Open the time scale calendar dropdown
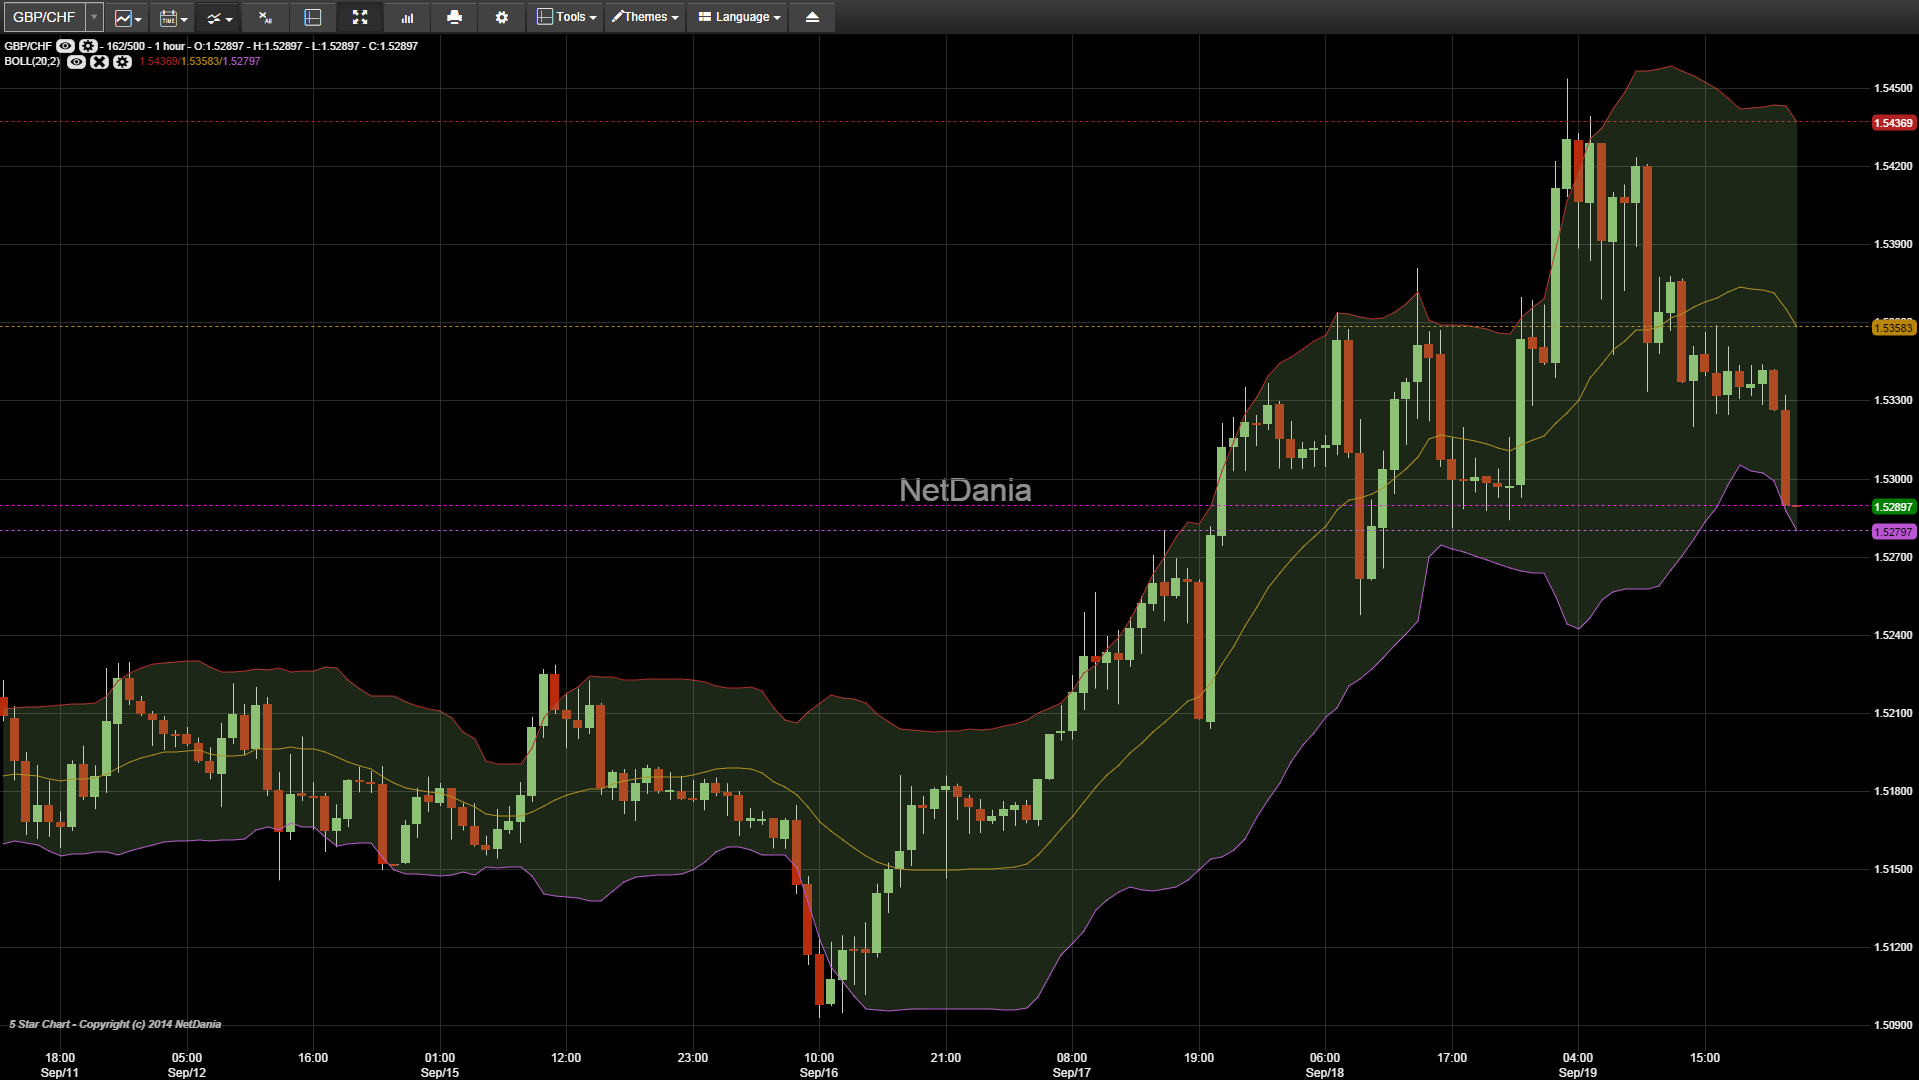 point(173,17)
